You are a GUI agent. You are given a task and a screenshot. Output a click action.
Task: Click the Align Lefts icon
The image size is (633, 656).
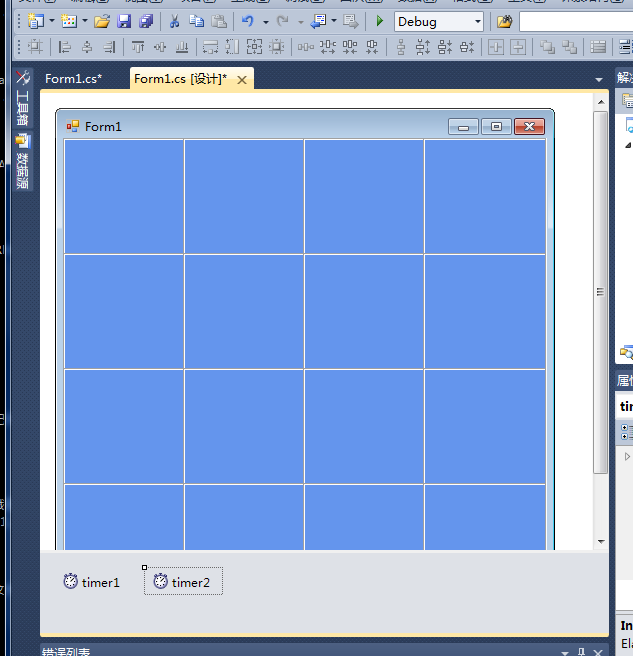click(x=64, y=47)
